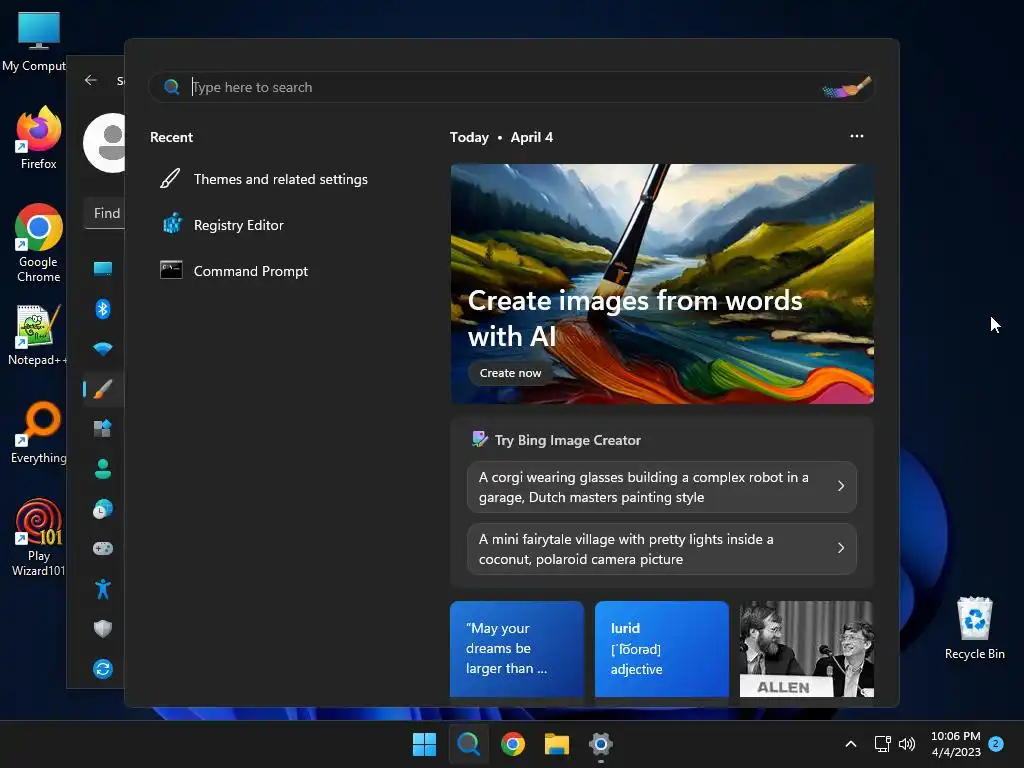Image resolution: width=1024 pixels, height=768 pixels.
Task: Click the Command Prompt terminal icon
Action: click(171, 270)
